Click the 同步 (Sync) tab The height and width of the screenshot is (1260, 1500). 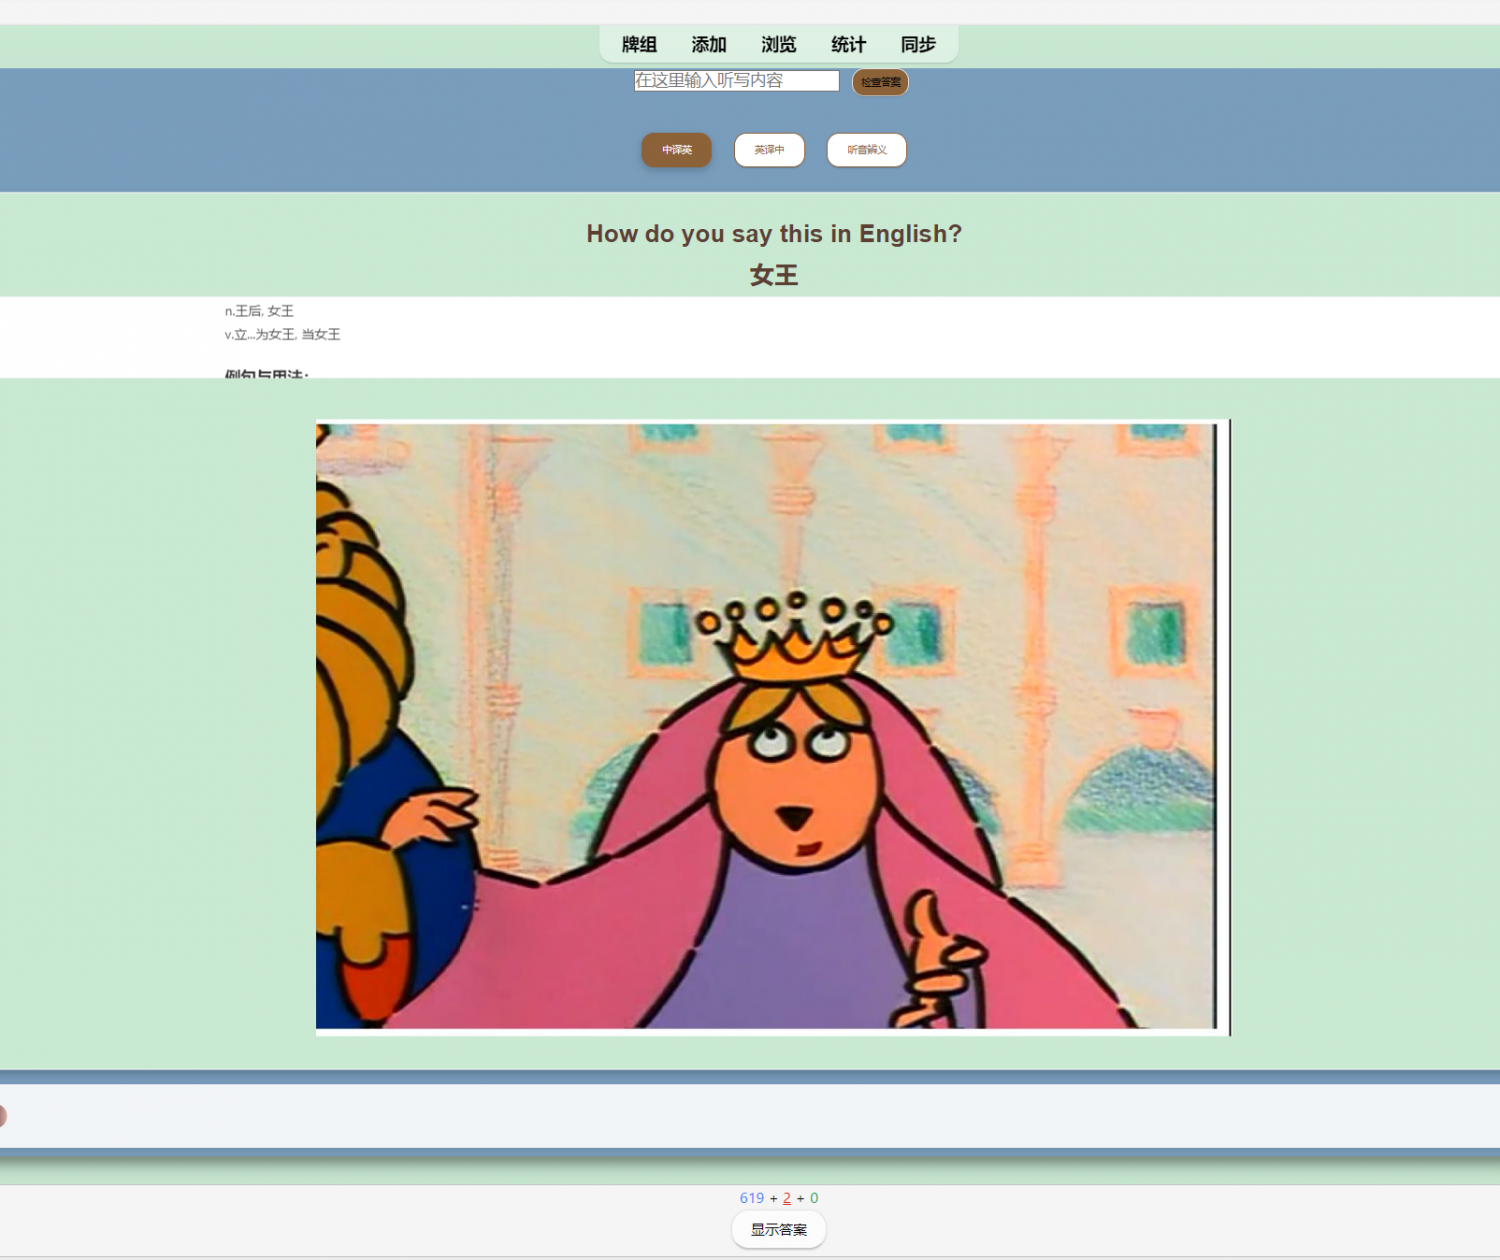(x=918, y=44)
